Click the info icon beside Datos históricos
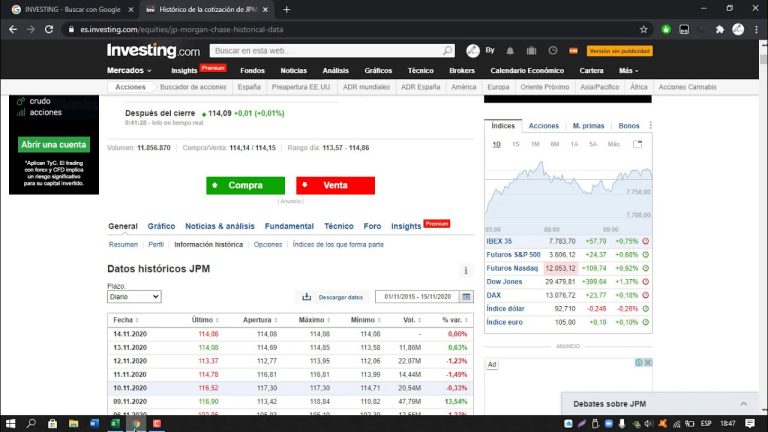Image resolution: width=768 pixels, height=432 pixels. point(465,270)
